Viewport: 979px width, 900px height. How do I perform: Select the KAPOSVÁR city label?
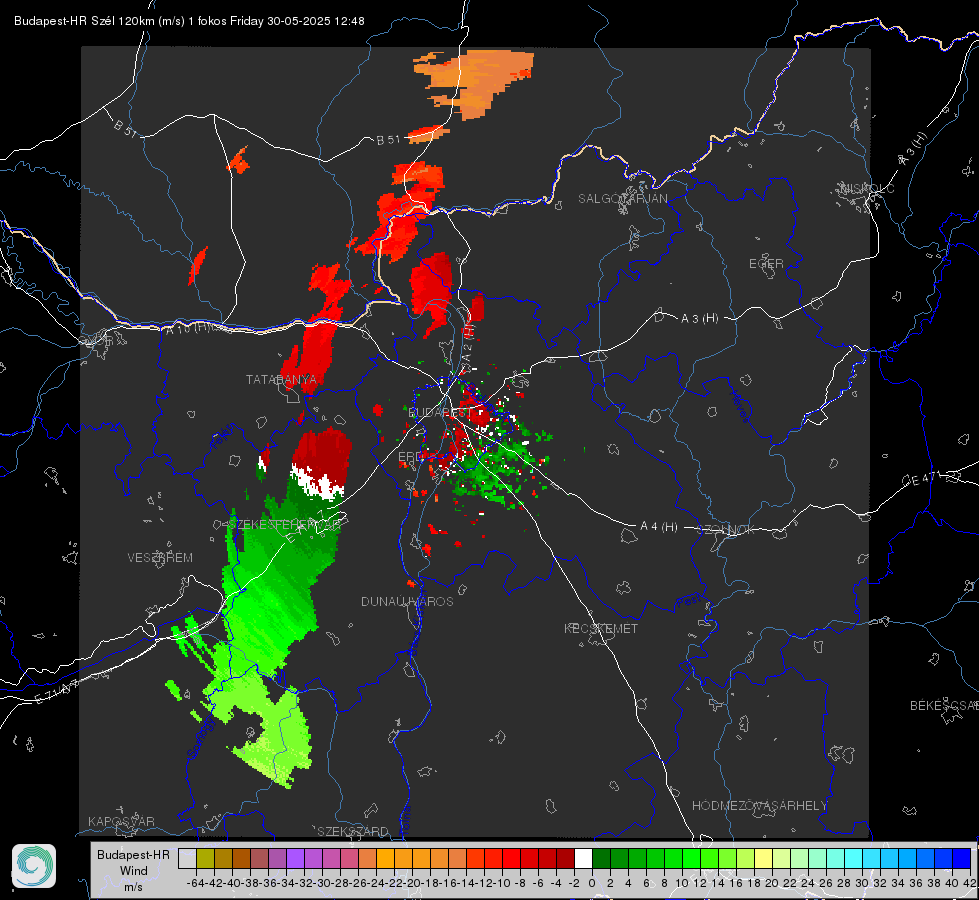[x=121, y=821]
